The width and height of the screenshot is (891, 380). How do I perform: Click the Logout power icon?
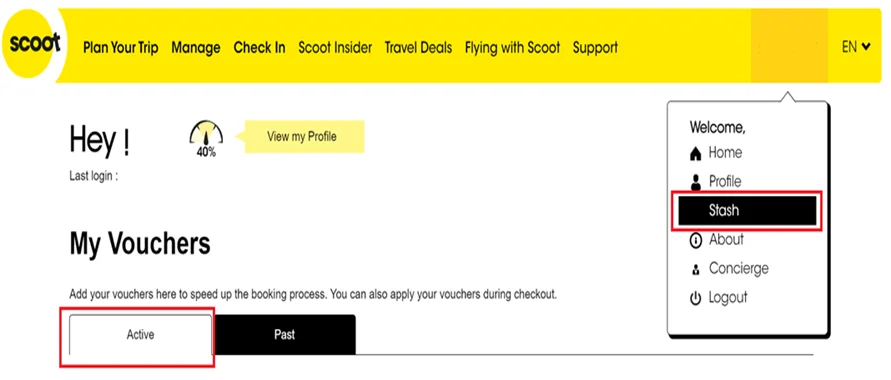pos(696,299)
